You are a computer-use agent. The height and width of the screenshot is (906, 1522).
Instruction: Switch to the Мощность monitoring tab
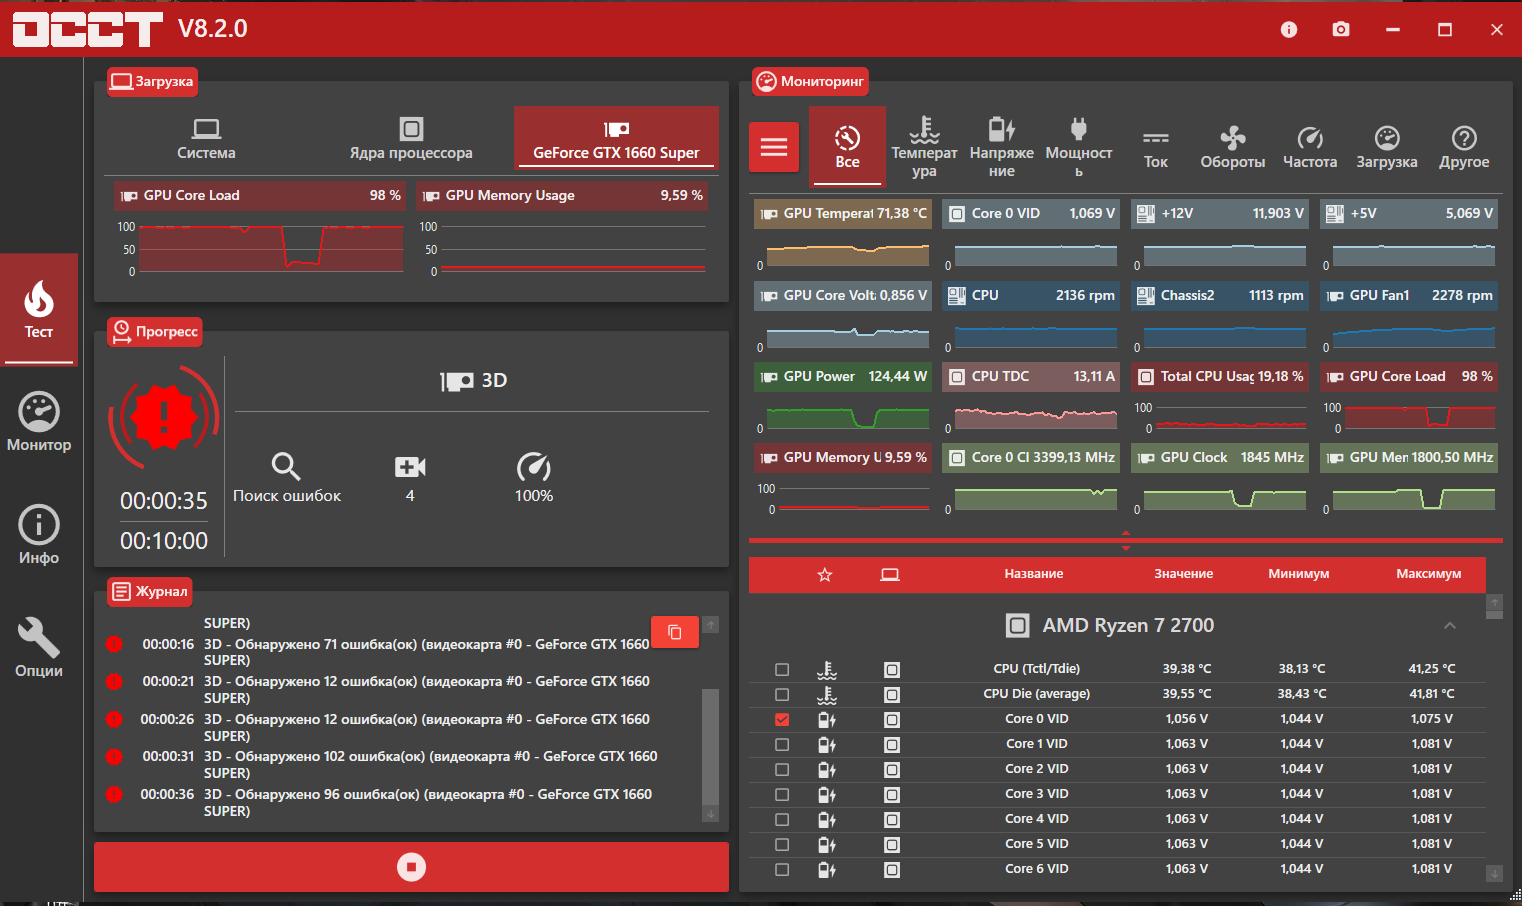[x=1078, y=147]
